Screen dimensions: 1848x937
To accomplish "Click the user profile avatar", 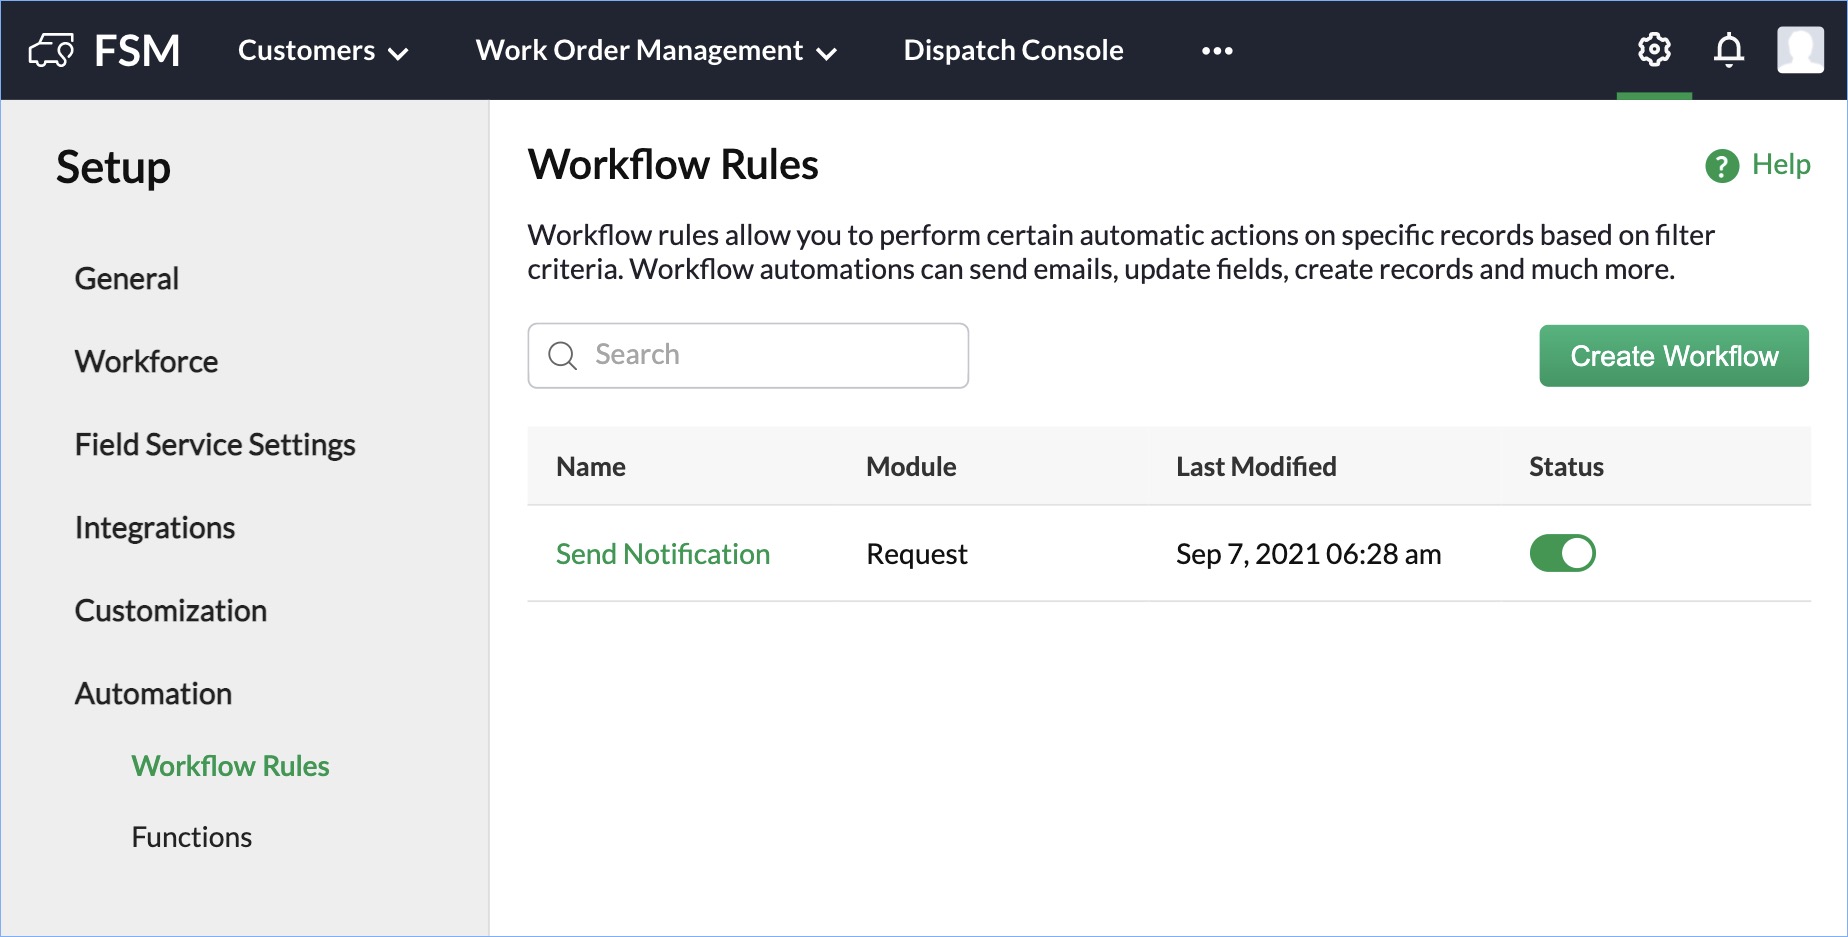I will click(x=1800, y=50).
